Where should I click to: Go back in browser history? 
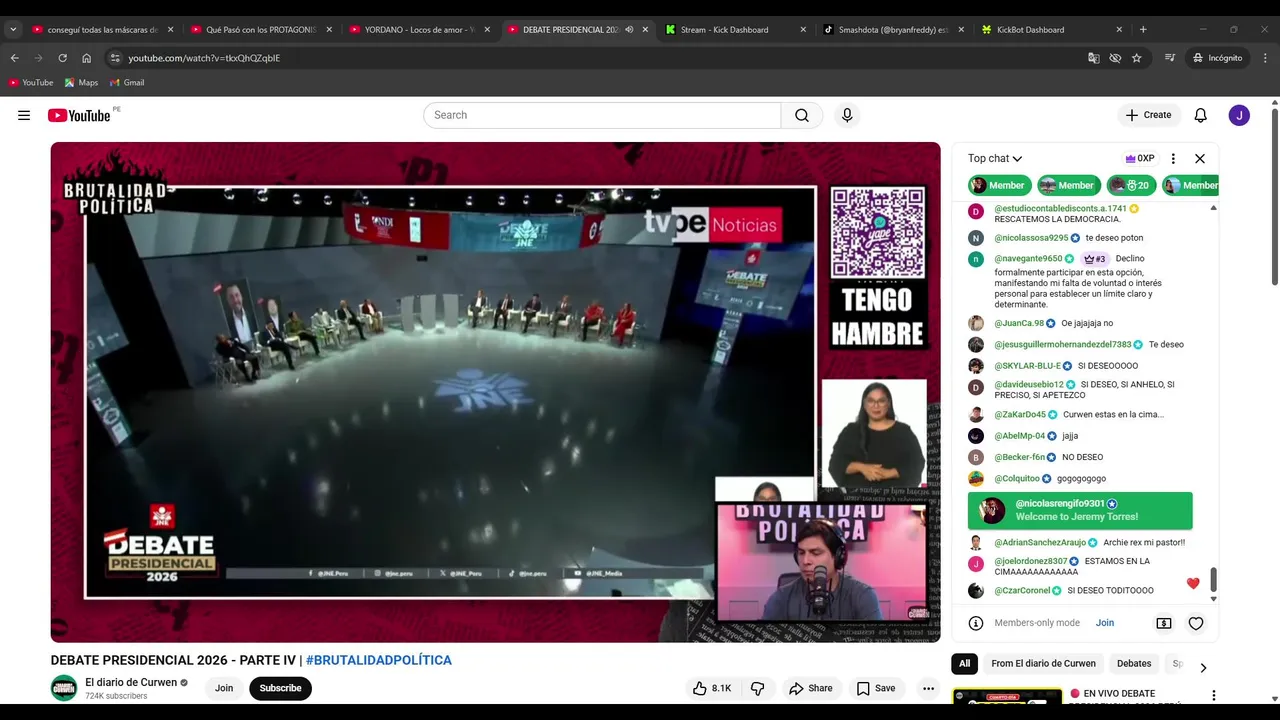tap(14, 58)
